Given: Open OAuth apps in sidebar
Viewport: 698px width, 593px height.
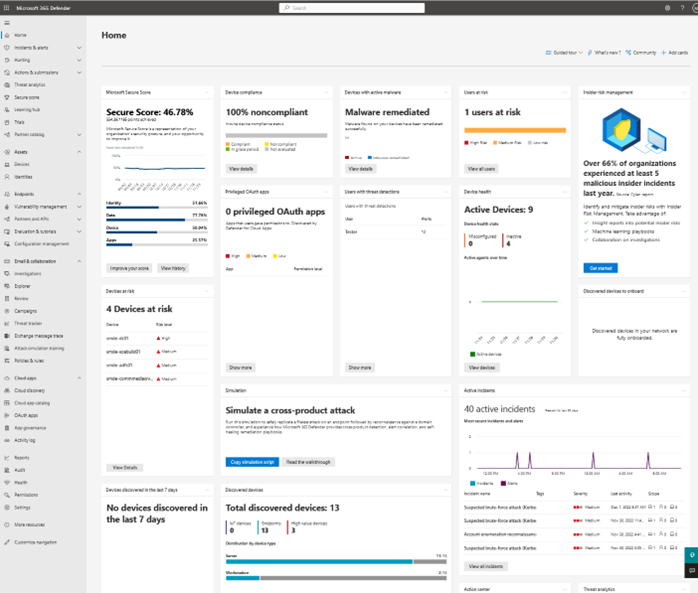Looking at the screenshot, I should coord(26,415).
